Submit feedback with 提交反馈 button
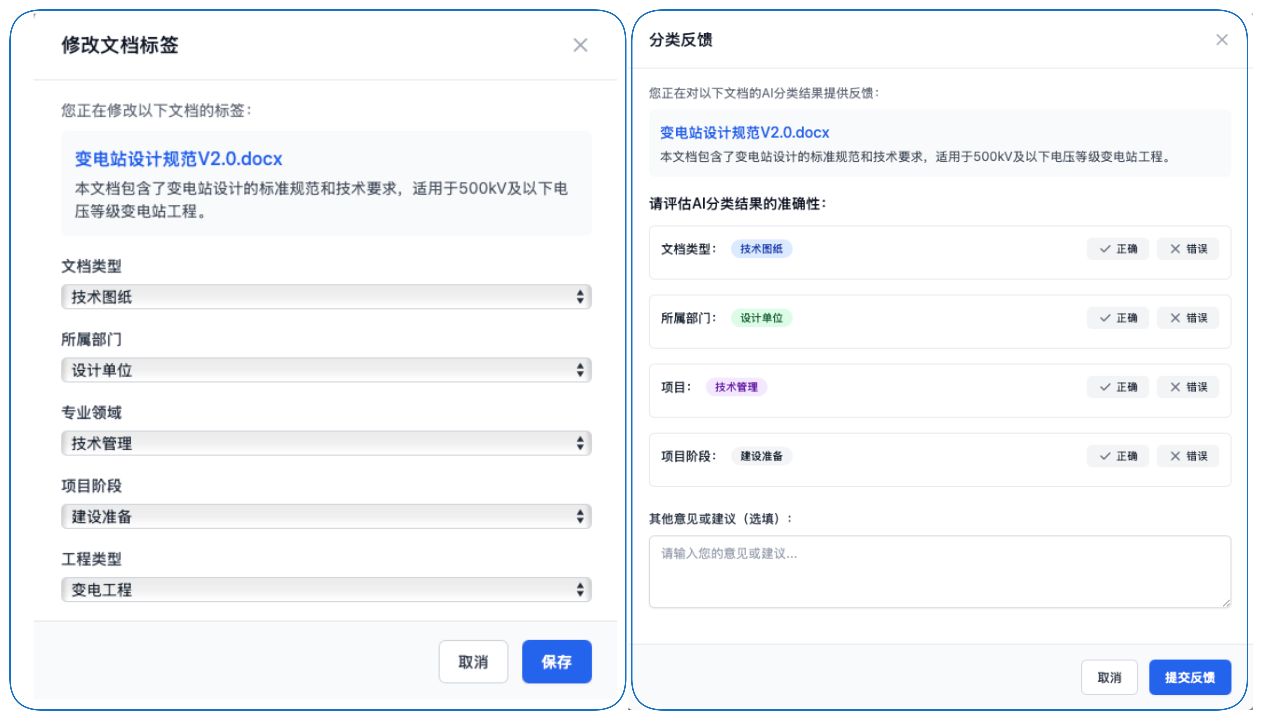Image resolution: width=1262 pixels, height=721 pixels. [1189, 677]
